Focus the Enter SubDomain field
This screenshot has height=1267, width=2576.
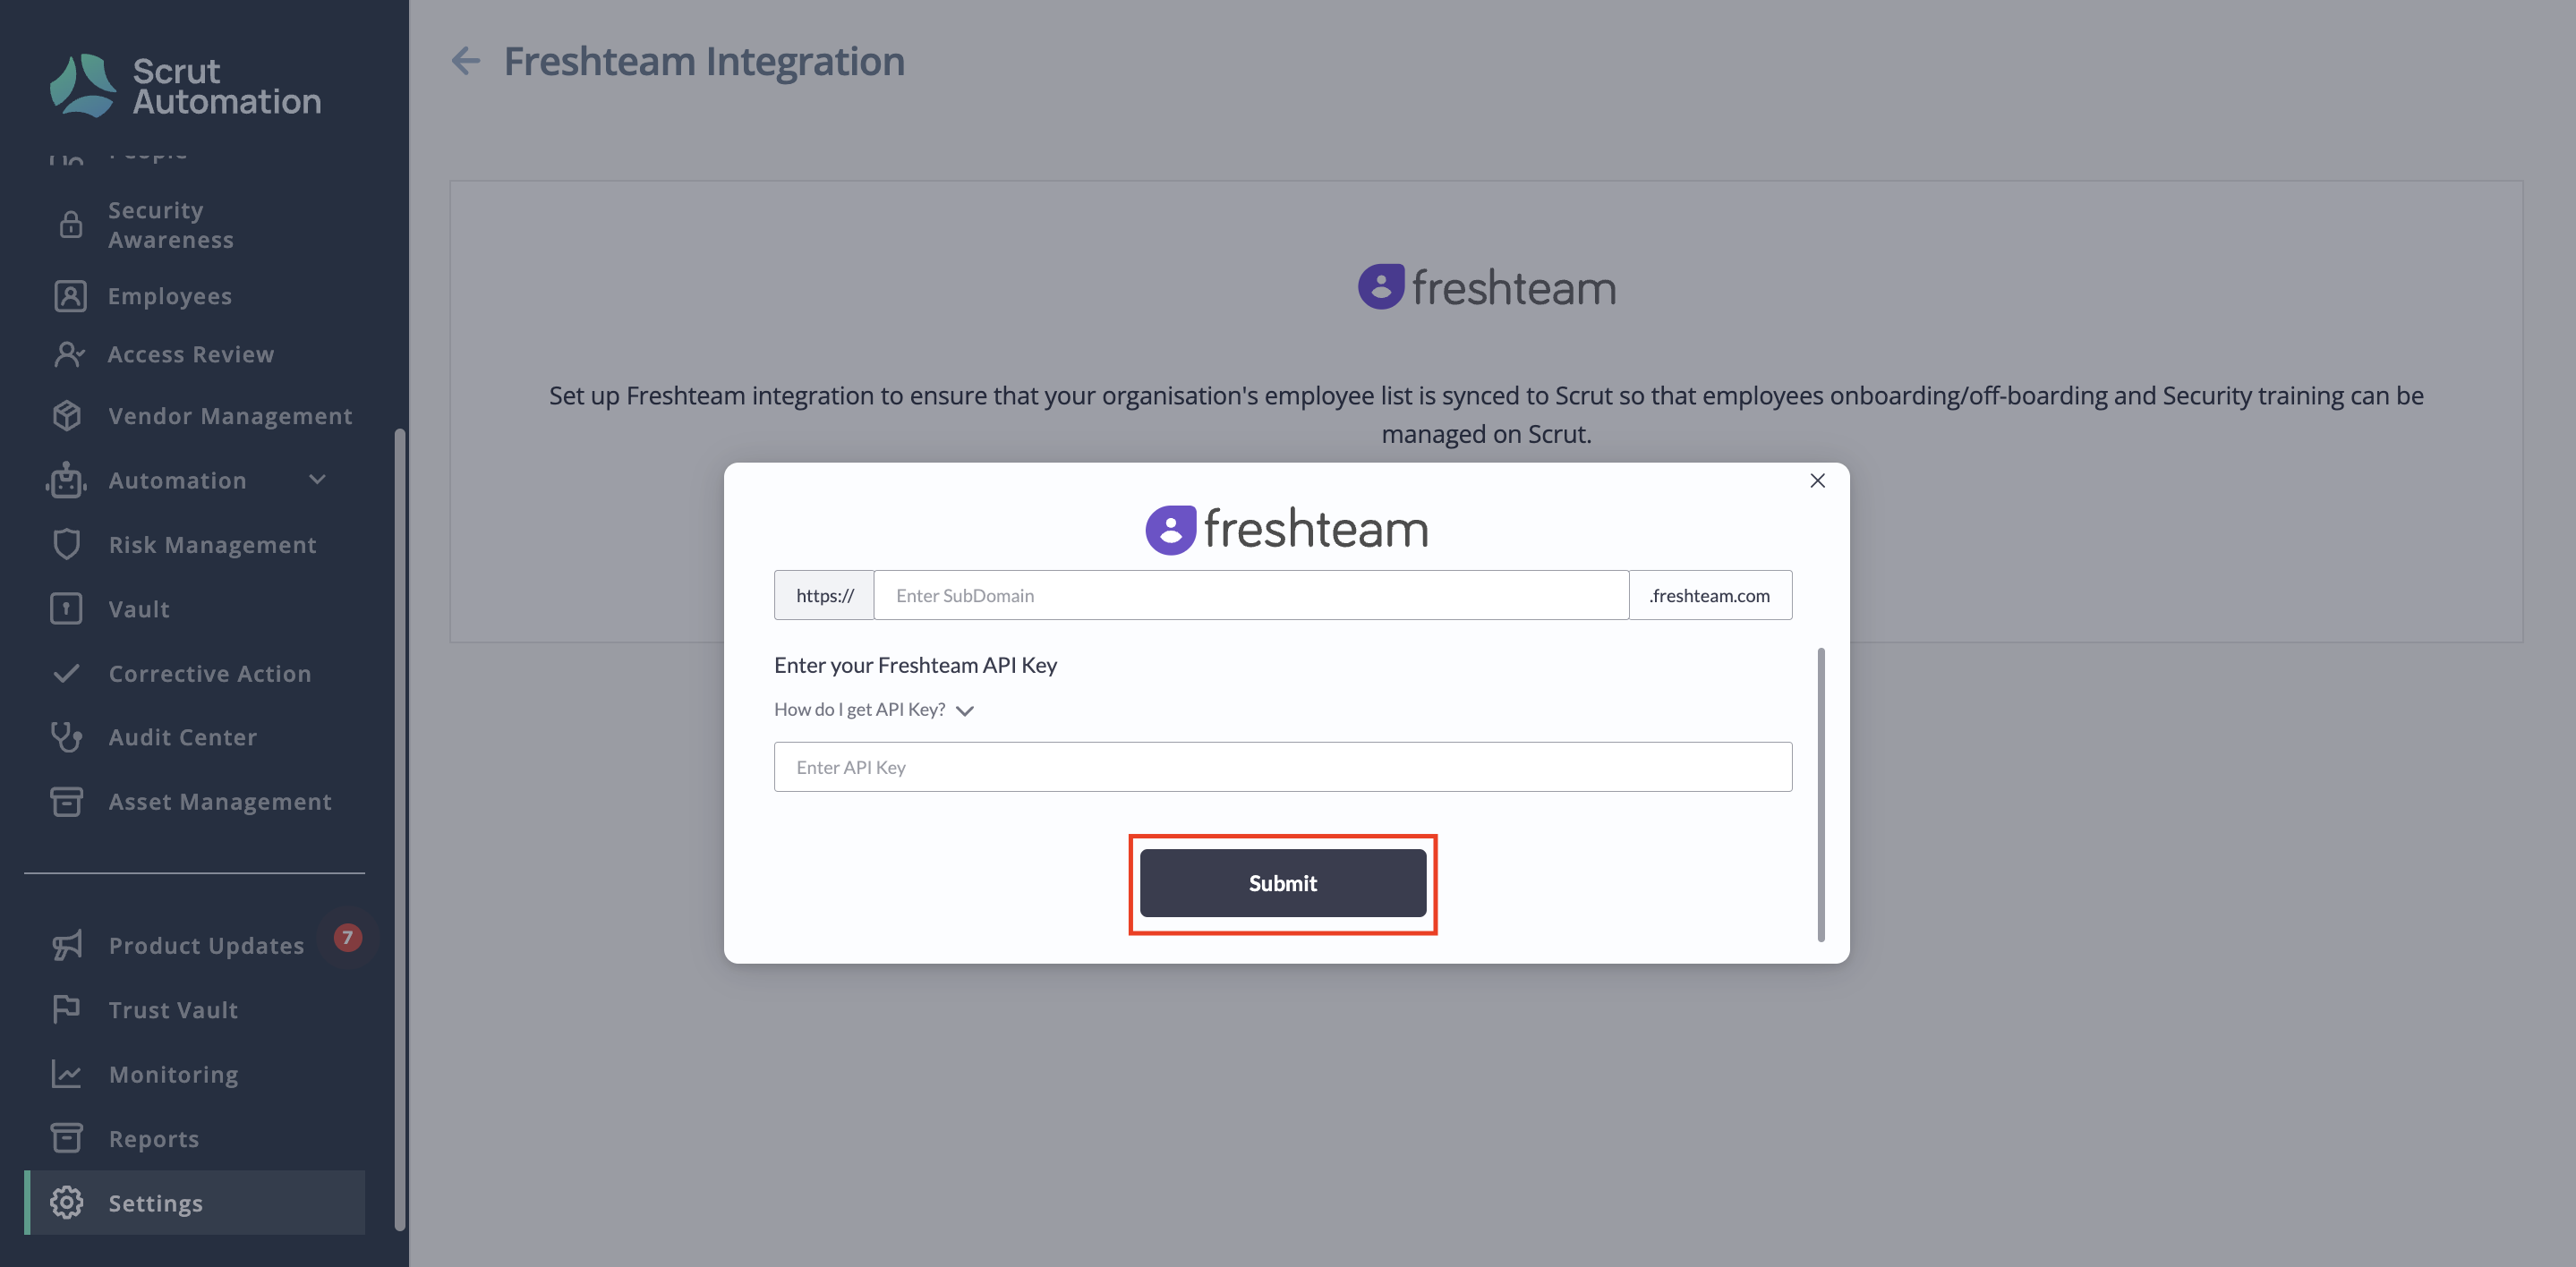[x=1251, y=595]
